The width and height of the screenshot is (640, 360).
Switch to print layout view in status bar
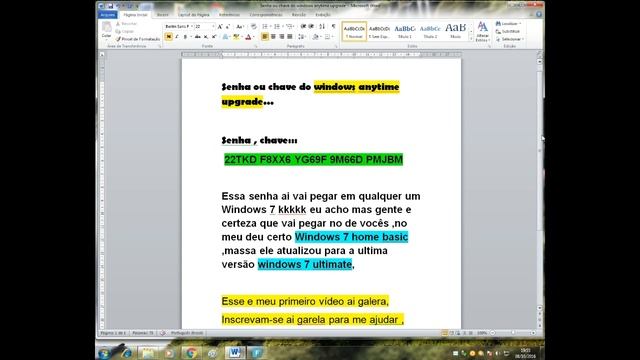click(444, 333)
